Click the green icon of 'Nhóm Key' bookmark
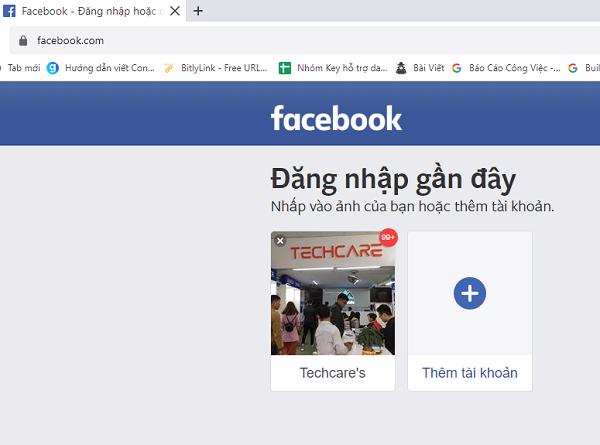The image size is (600, 445). (285, 68)
